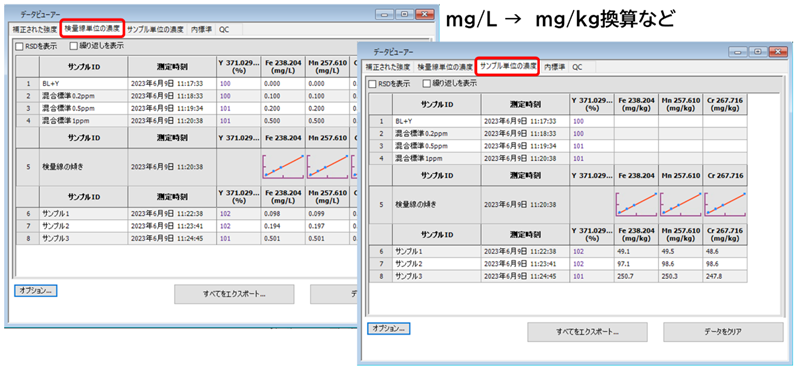
Task: Select 48.6 Cr value of サンプル1, front window
Action: (x=724, y=252)
